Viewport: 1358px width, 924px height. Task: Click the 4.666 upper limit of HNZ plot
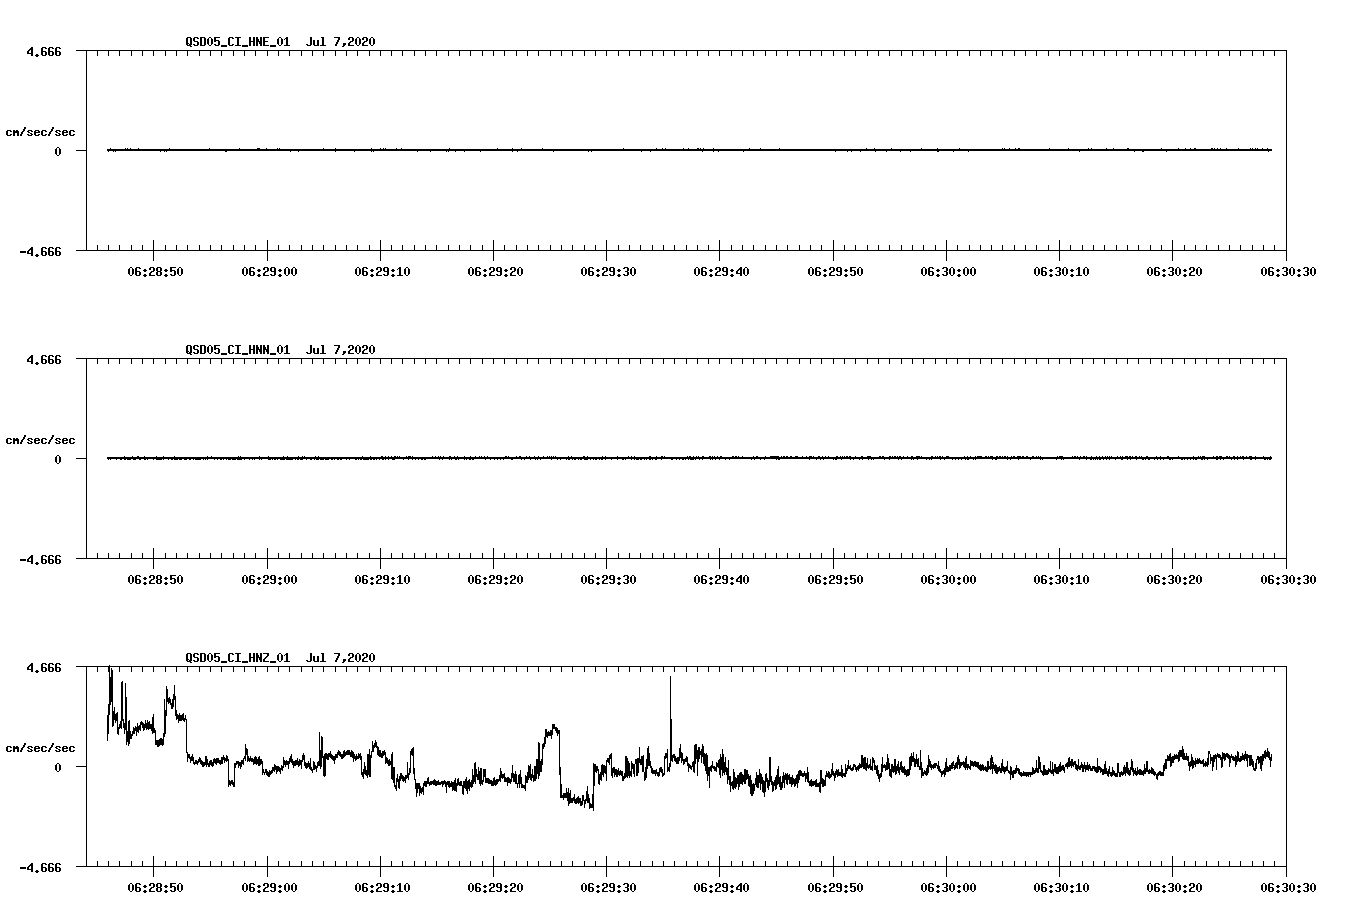(x=44, y=667)
